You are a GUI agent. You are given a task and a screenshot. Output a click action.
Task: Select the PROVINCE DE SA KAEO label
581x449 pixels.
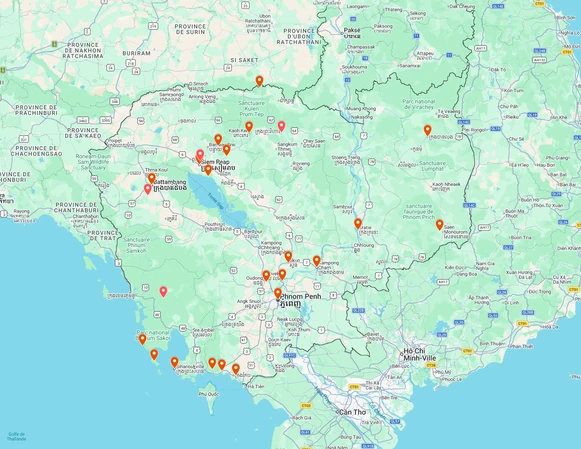click(82, 133)
